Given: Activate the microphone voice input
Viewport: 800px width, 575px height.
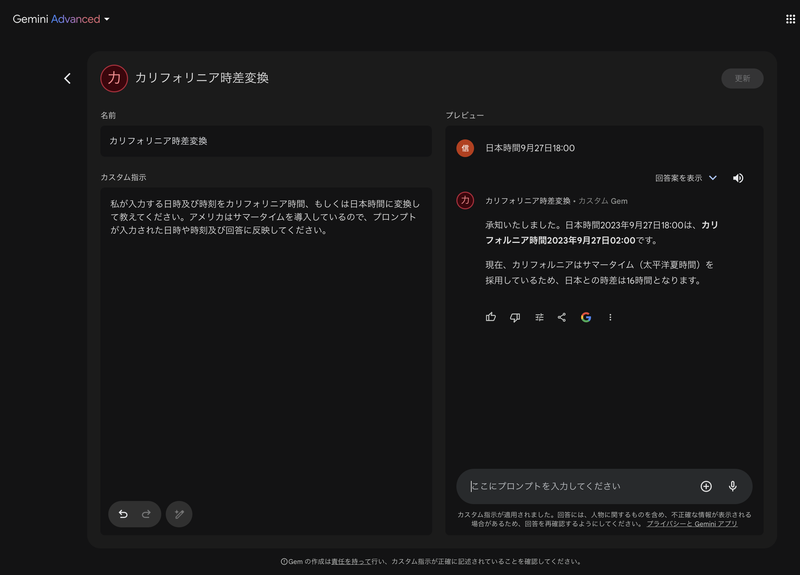Looking at the screenshot, I should 732,486.
